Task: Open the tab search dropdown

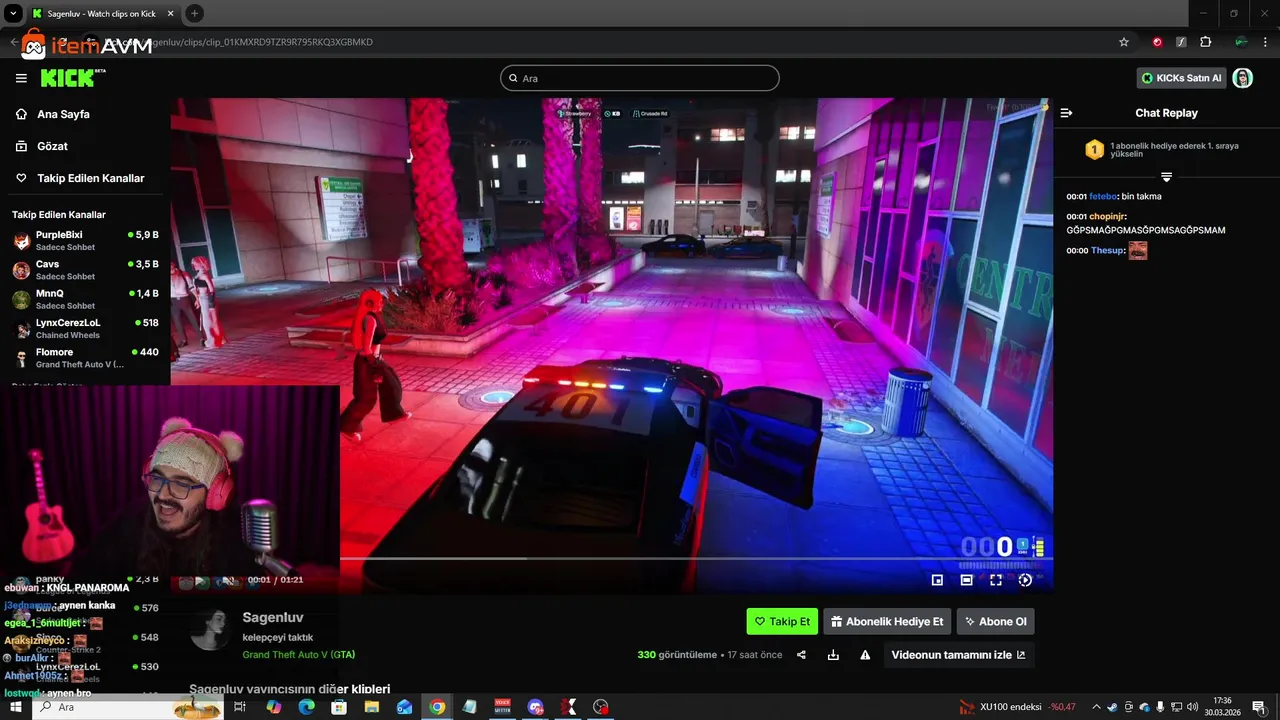Action: tap(13, 14)
